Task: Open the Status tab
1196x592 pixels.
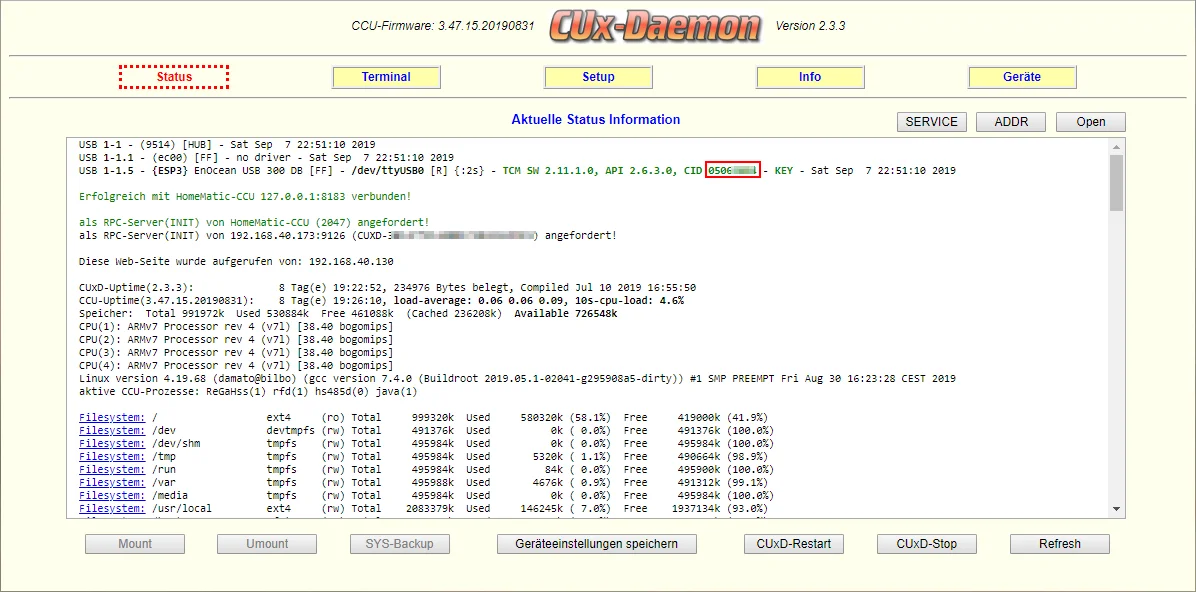Action: coord(174,77)
